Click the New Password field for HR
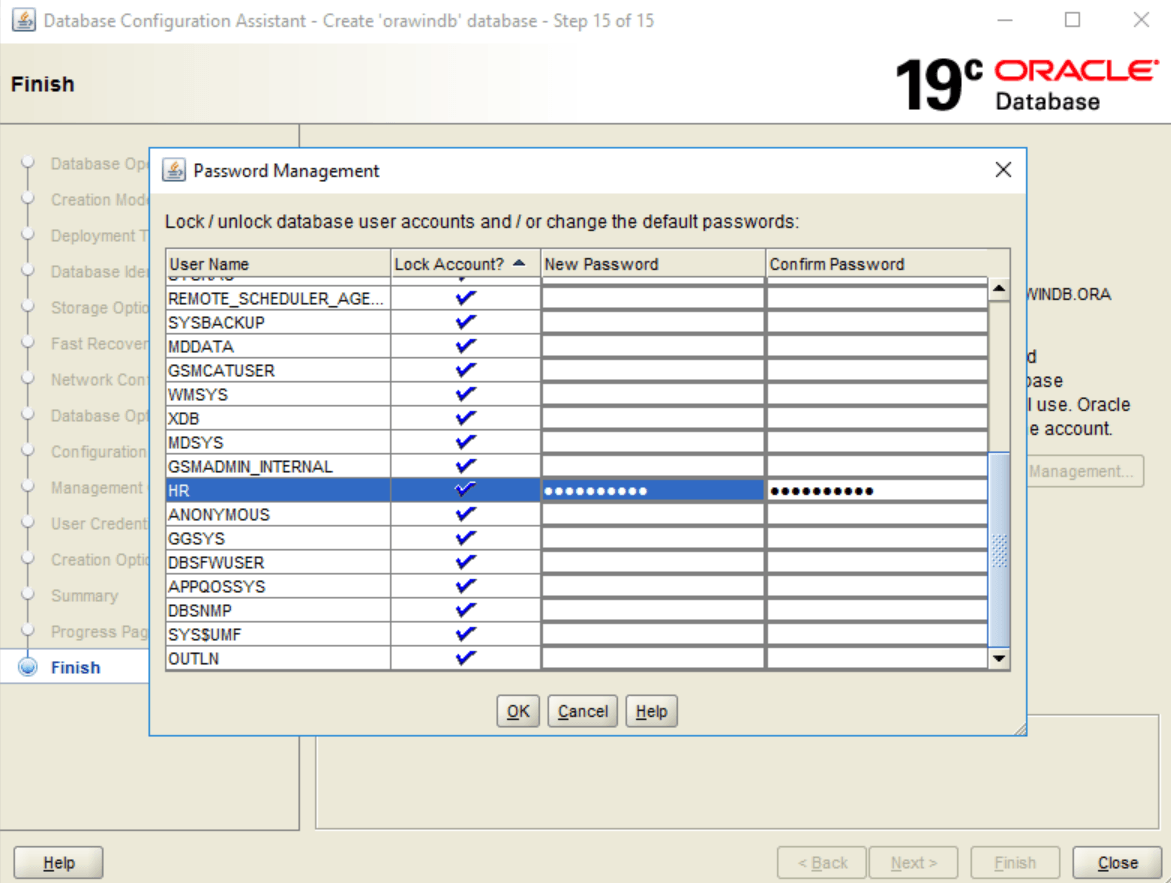Screen dimensions: 1171x883 click(x=652, y=490)
